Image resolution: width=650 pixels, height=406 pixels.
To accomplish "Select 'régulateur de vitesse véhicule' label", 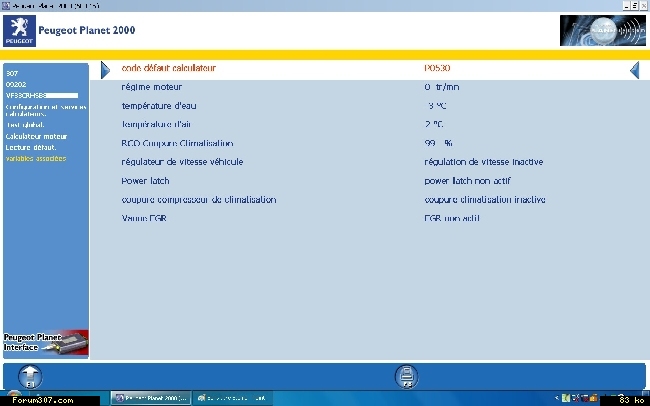I will [182, 162].
